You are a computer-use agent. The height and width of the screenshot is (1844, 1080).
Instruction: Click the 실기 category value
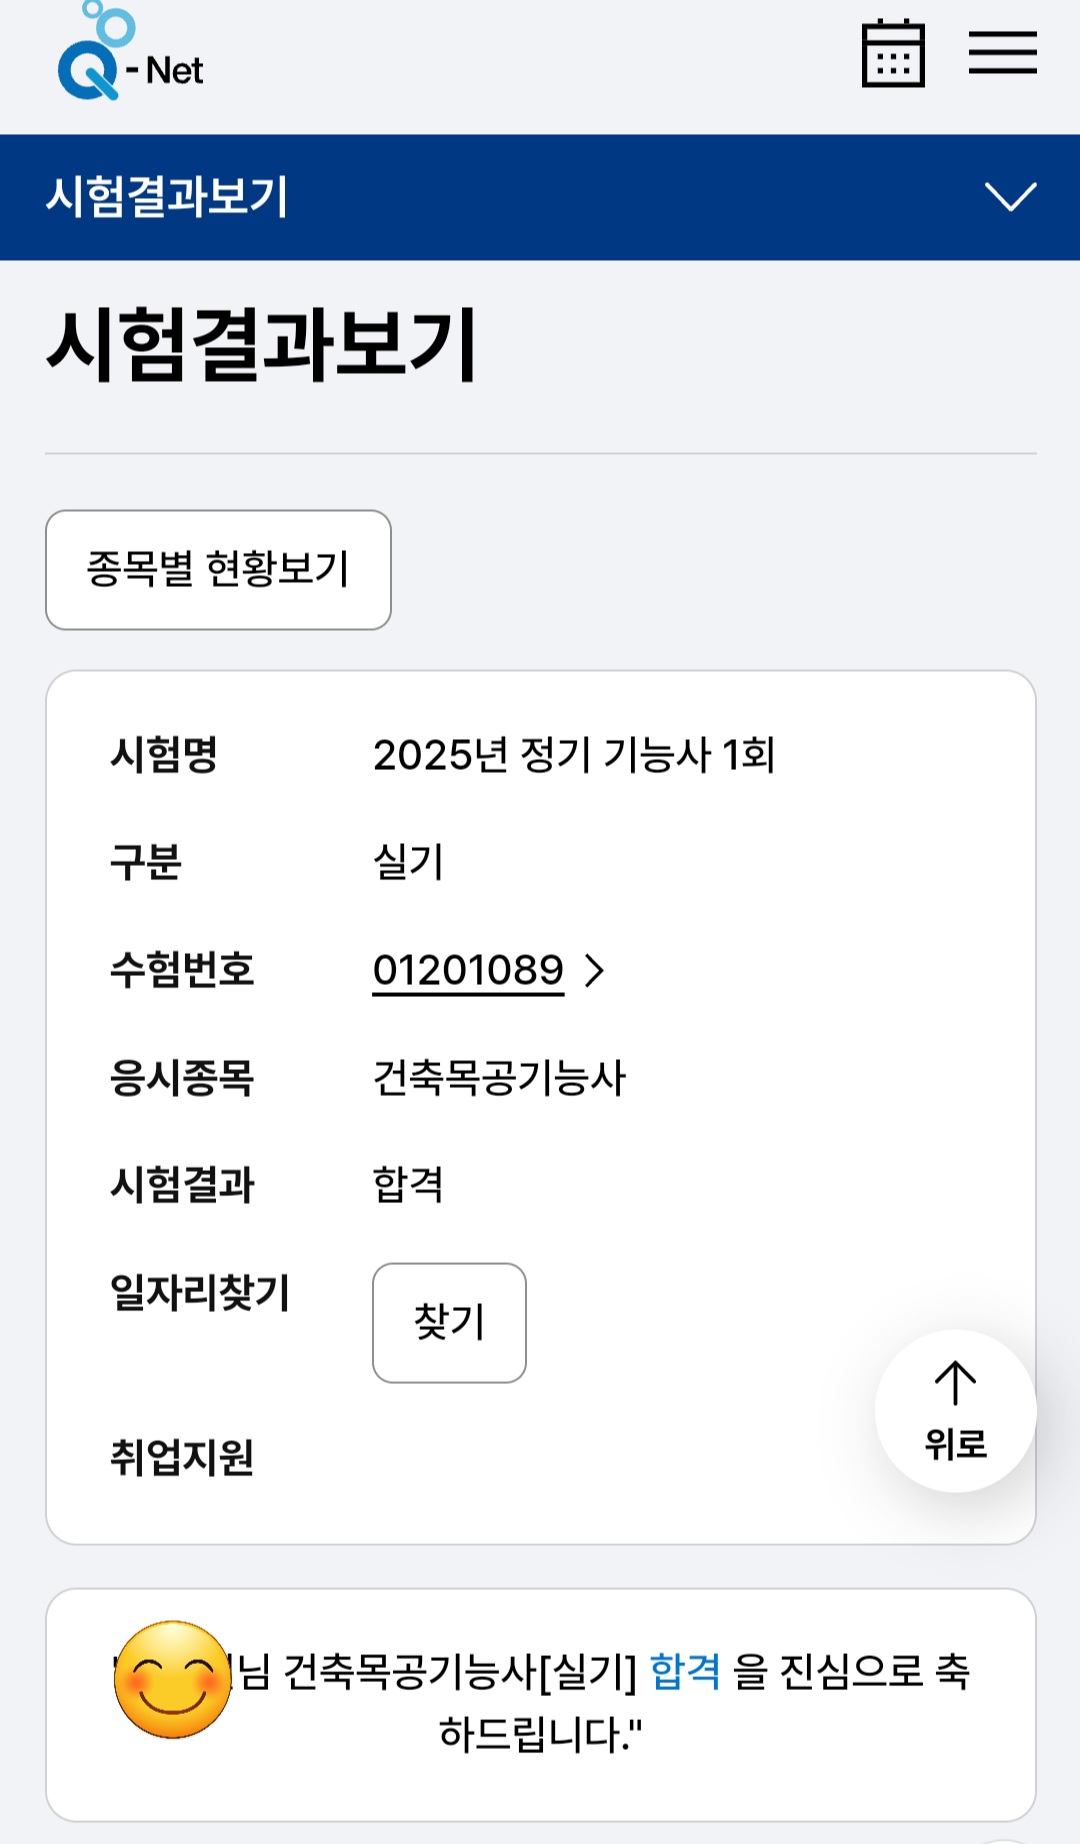coord(408,861)
